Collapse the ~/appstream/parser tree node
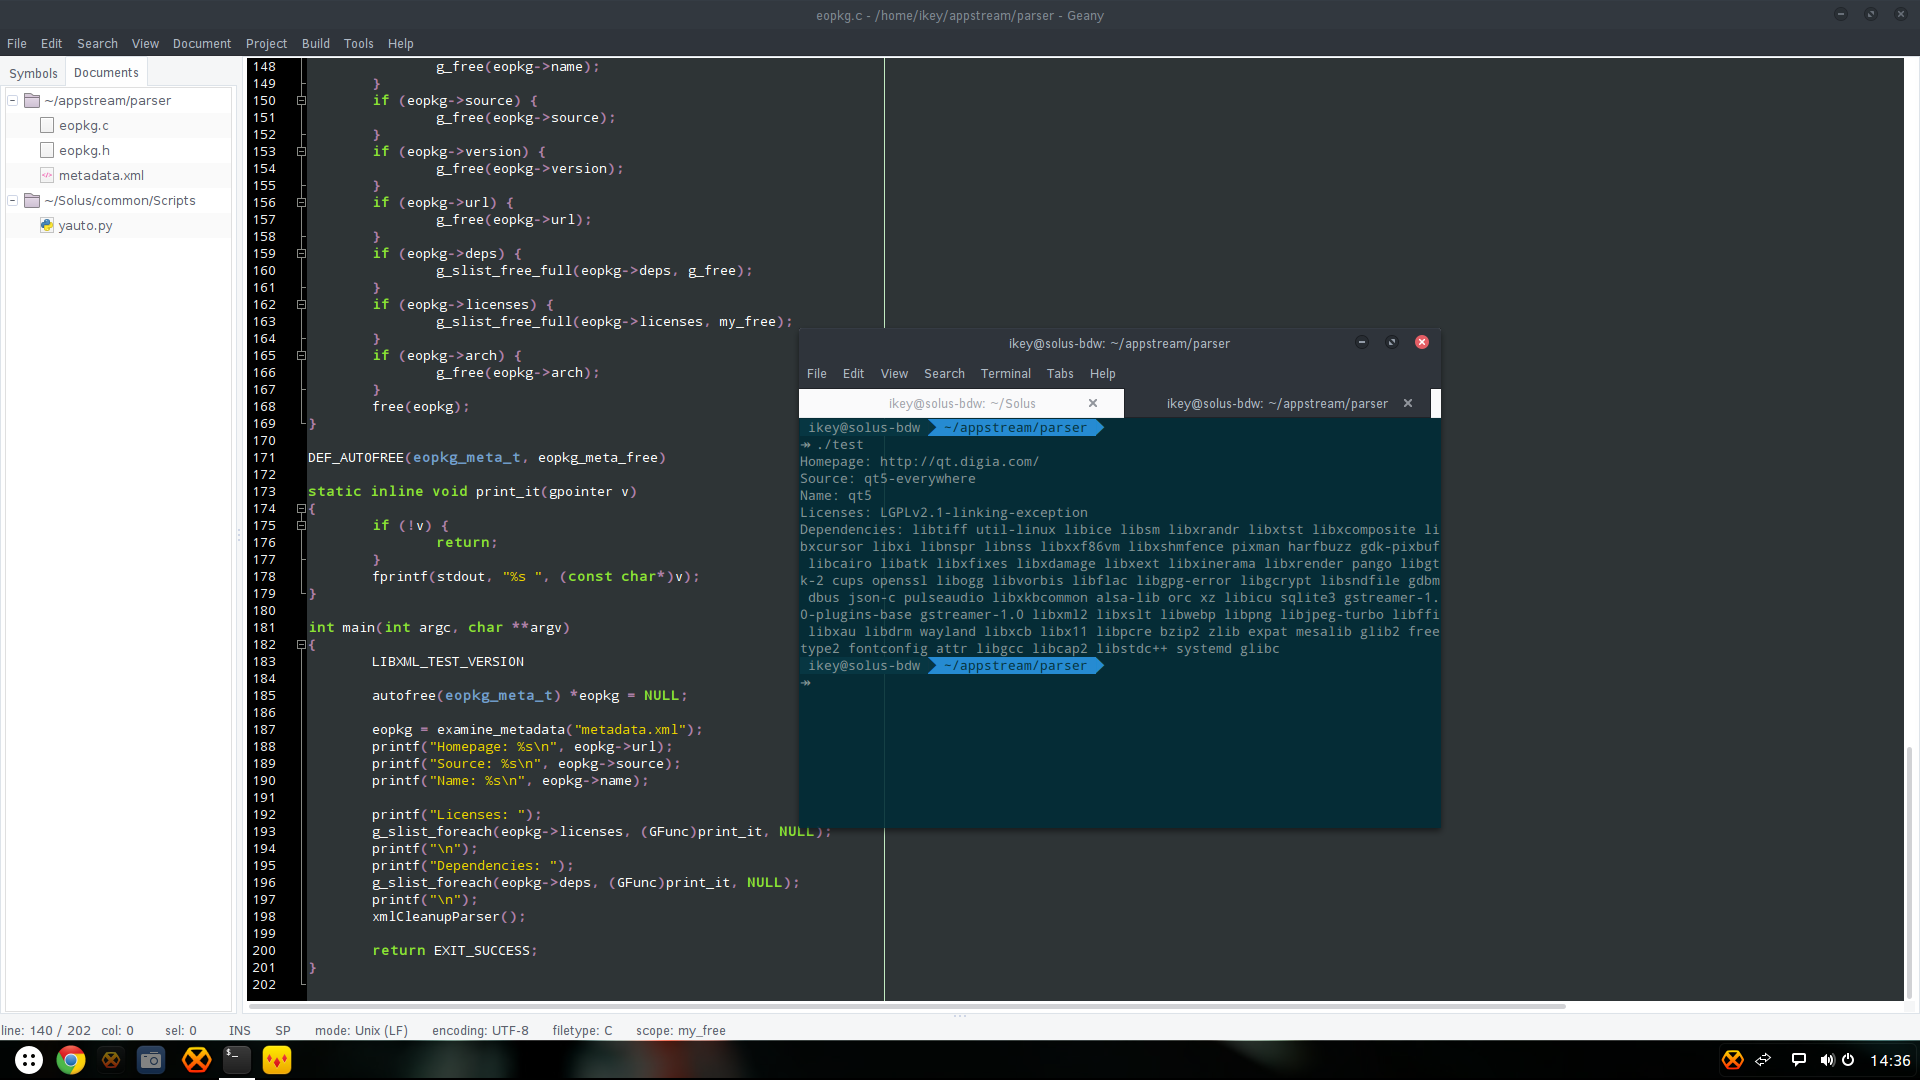Screen dimensions: 1920x1080 13,100
